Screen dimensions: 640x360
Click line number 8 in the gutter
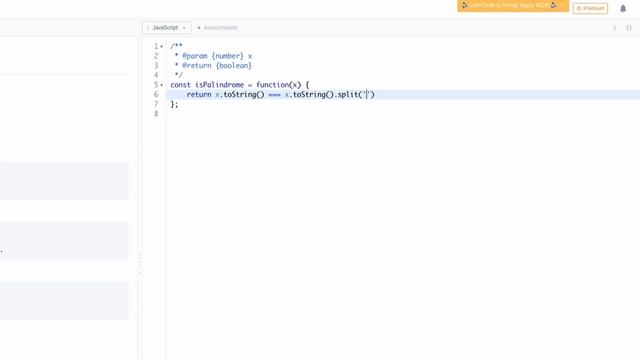pos(156,114)
